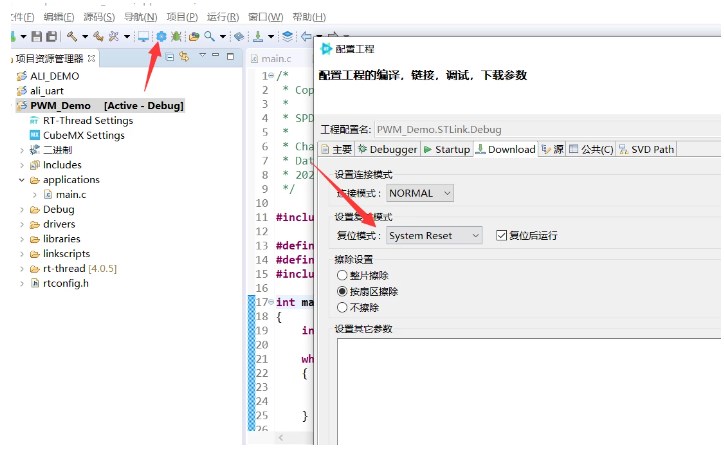
Task: Open the blue gear debug configuration icon
Action: click(161, 36)
